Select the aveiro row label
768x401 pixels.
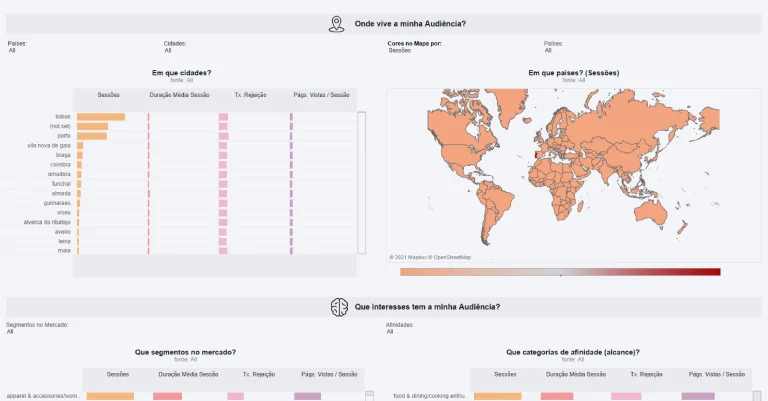tap(63, 232)
